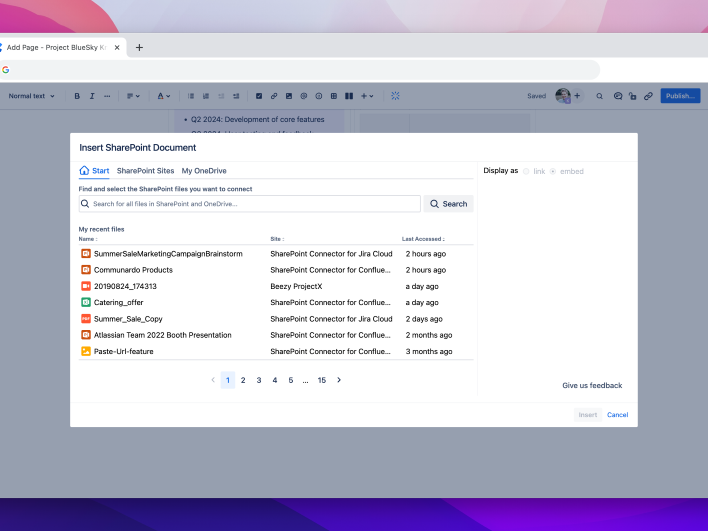This screenshot has width=708, height=531.
Task: Open a new browser tab
Action: (x=139, y=47)
